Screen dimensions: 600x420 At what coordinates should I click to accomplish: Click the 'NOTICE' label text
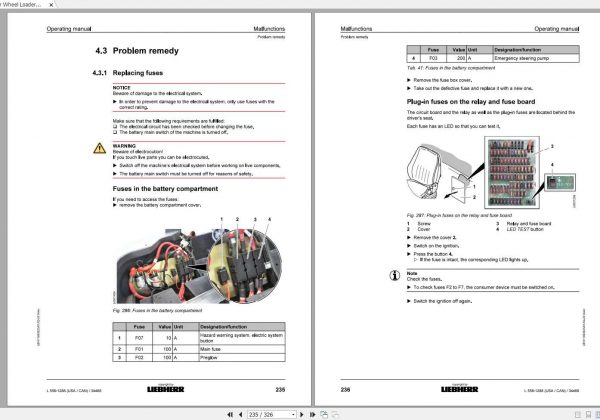click(x=121, y=88)
